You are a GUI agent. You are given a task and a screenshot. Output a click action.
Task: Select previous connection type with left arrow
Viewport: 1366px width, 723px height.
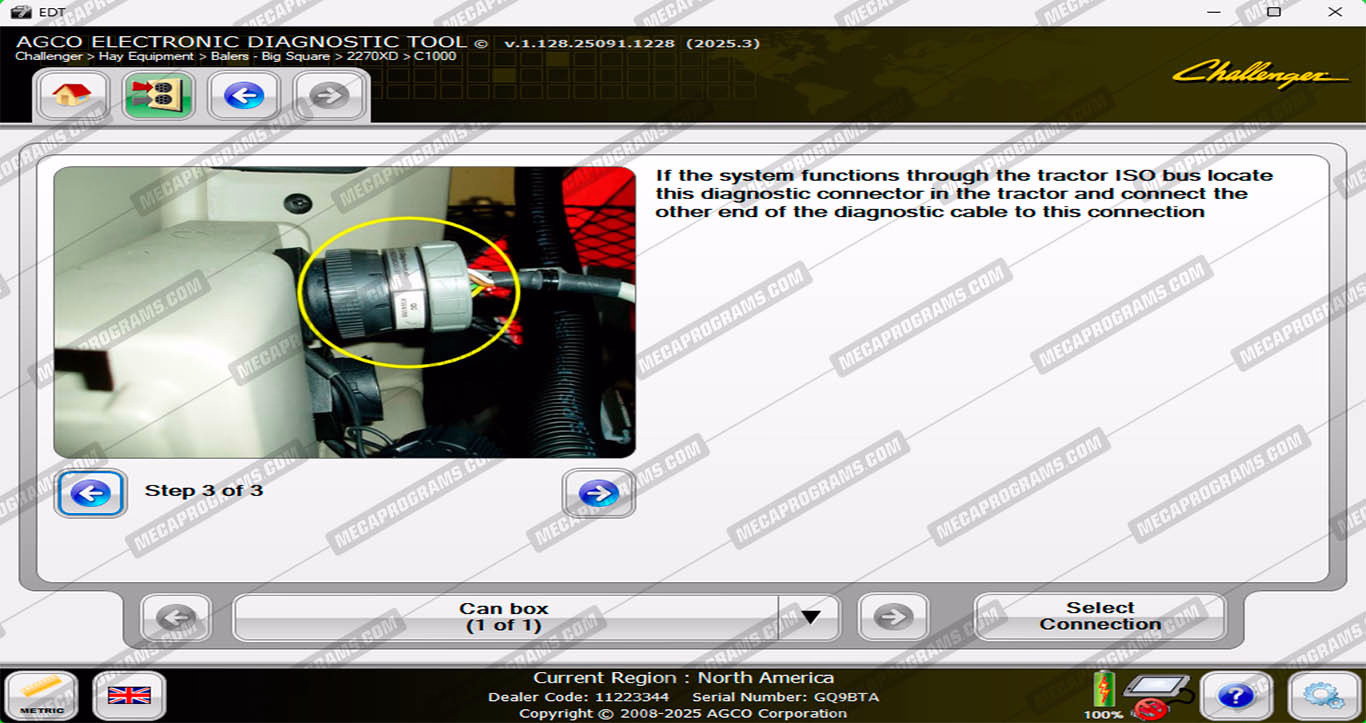176,617
